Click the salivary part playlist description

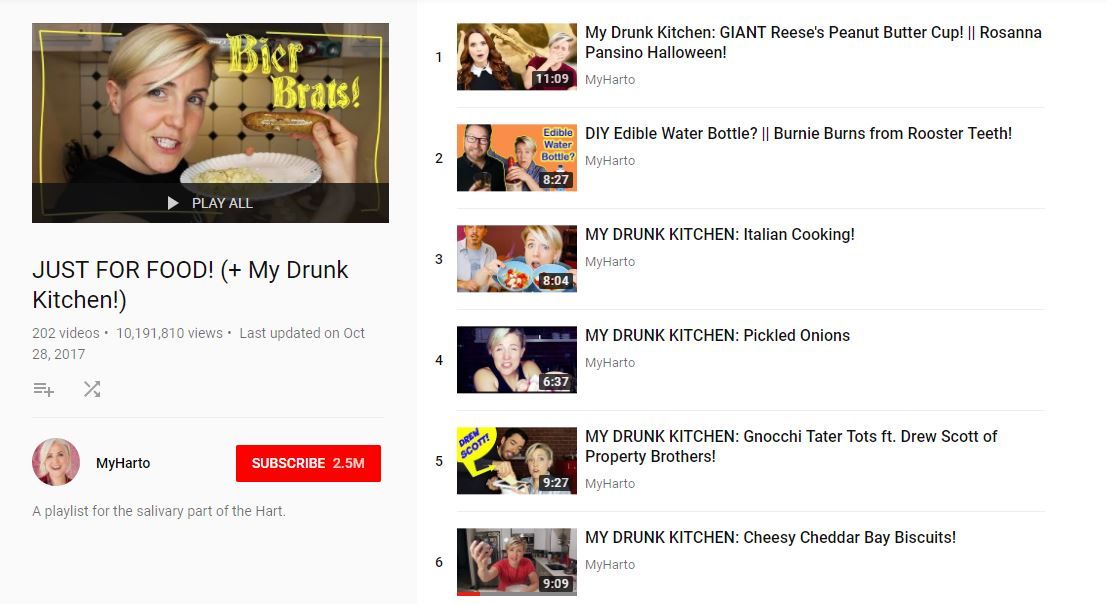[x=159, y=511]
